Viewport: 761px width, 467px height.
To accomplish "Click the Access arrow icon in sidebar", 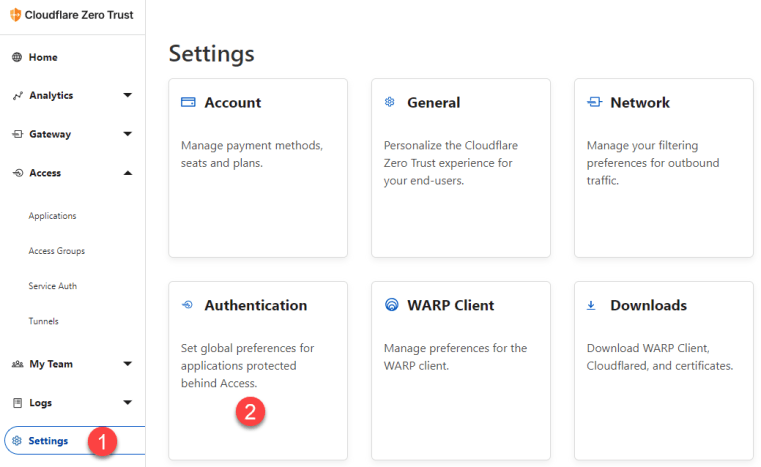I will [x=17, y=173].
